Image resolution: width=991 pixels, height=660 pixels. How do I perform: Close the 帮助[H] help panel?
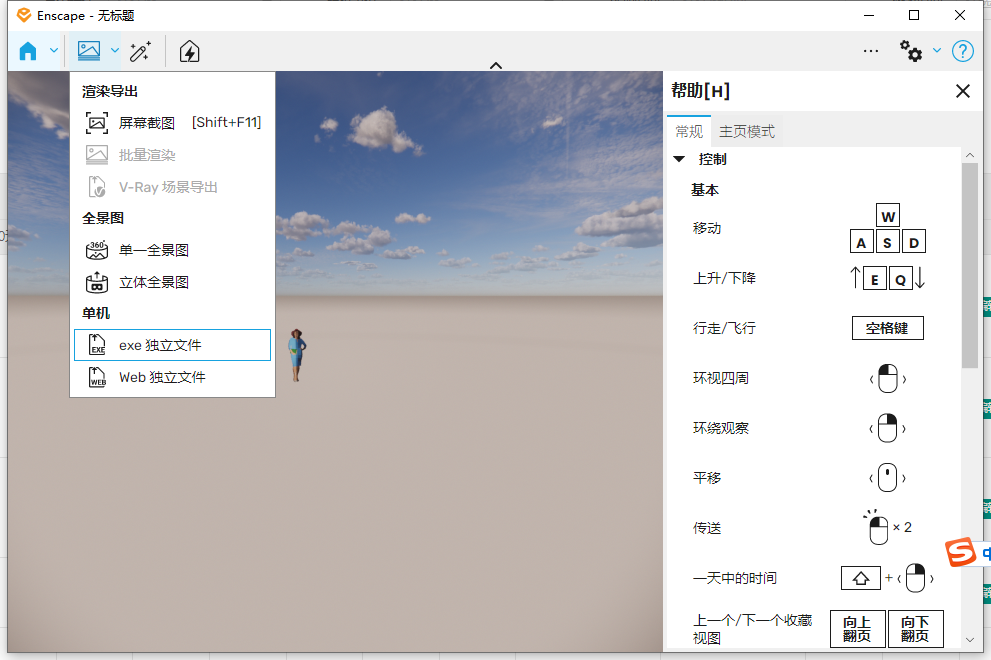963,91
